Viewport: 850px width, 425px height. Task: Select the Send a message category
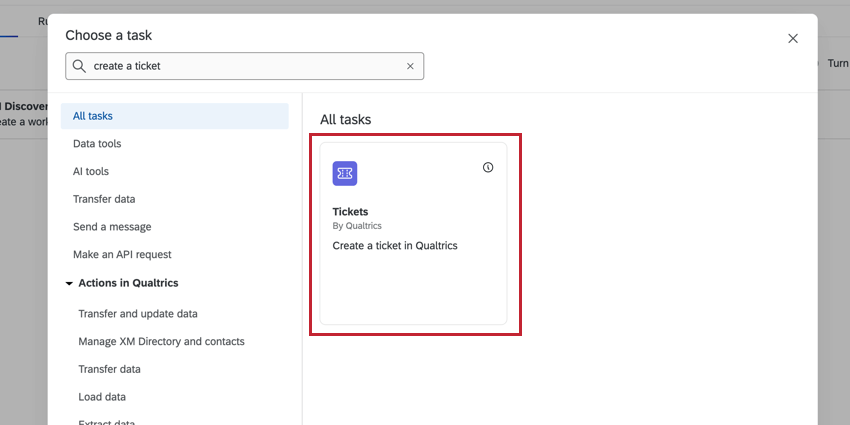click(x=112, y=227)
